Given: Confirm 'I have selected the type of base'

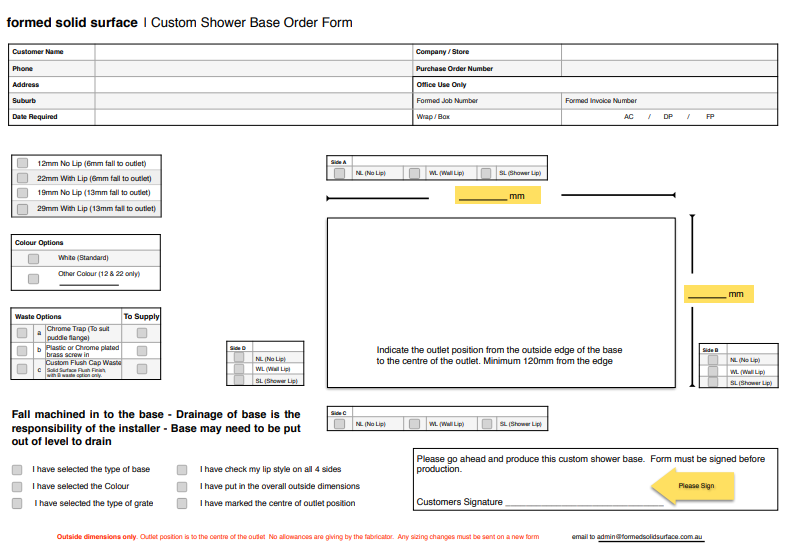Looking at the screenshot, I should pyautogui.click(x=17, y=470).
